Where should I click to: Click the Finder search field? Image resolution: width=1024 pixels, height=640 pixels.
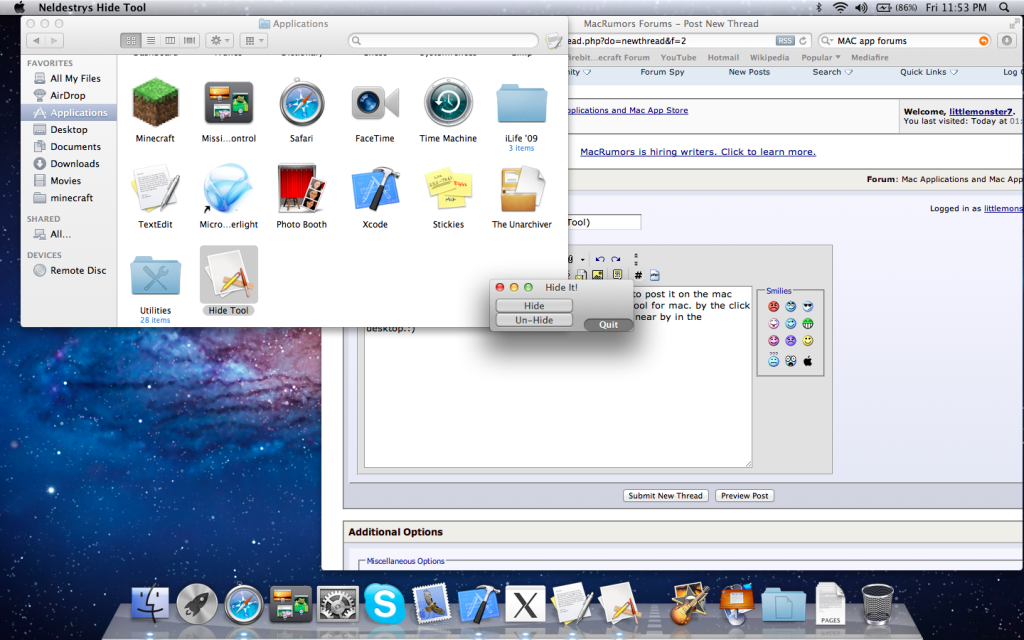[443, 40]
